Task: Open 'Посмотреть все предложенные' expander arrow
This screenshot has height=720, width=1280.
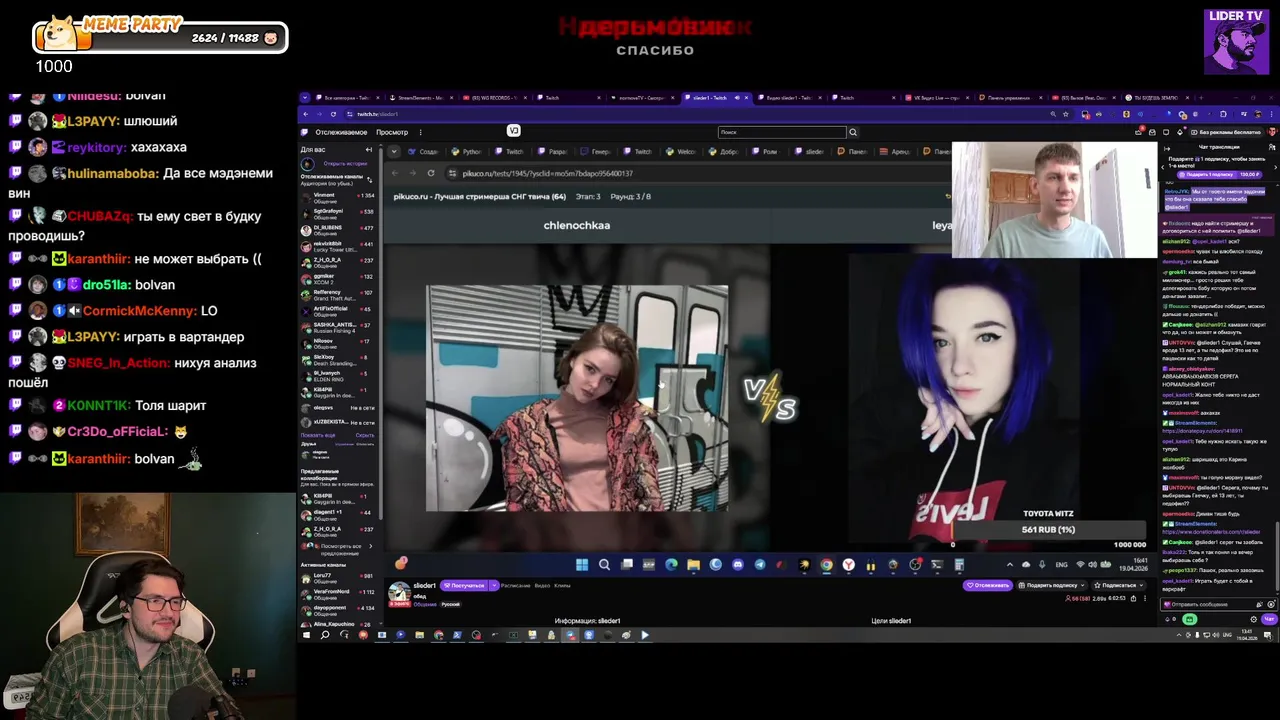Action: pos(371,546)
